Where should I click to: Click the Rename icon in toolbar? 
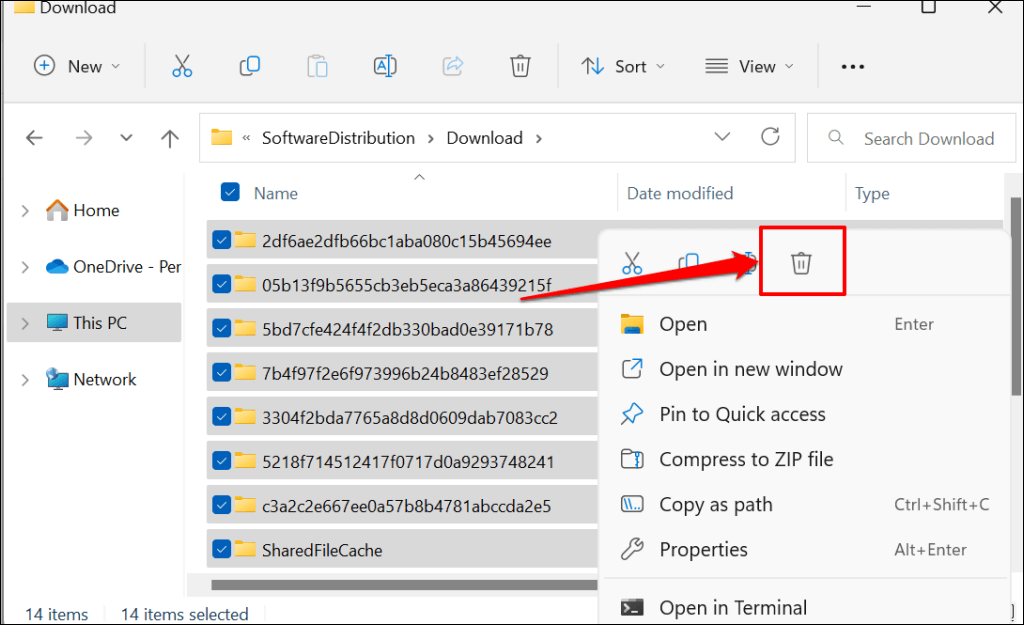(385, 66)
